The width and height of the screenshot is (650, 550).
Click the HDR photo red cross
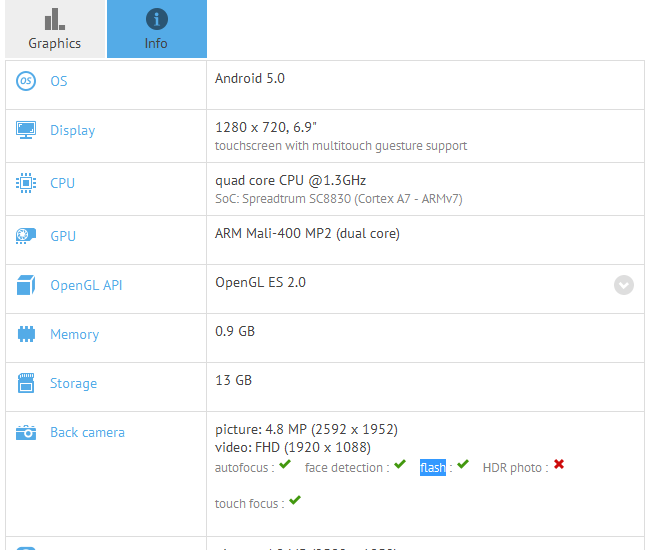(x=559, y=465)
